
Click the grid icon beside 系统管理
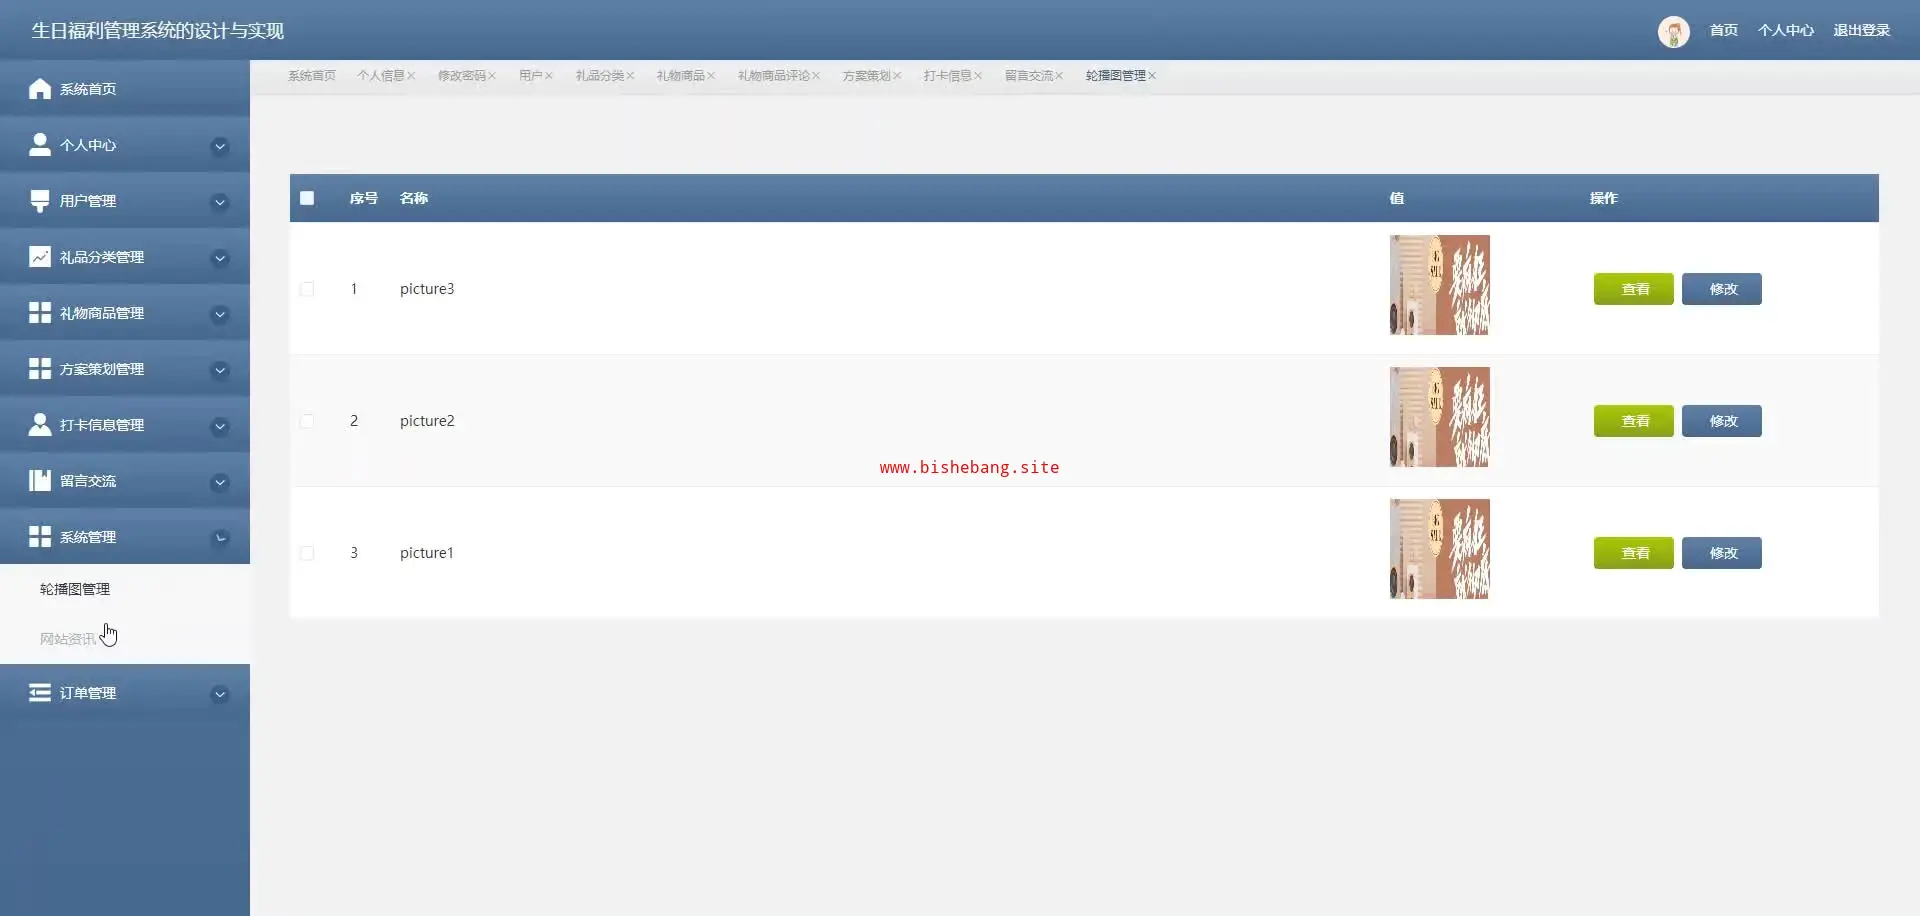tap(40, 537)
